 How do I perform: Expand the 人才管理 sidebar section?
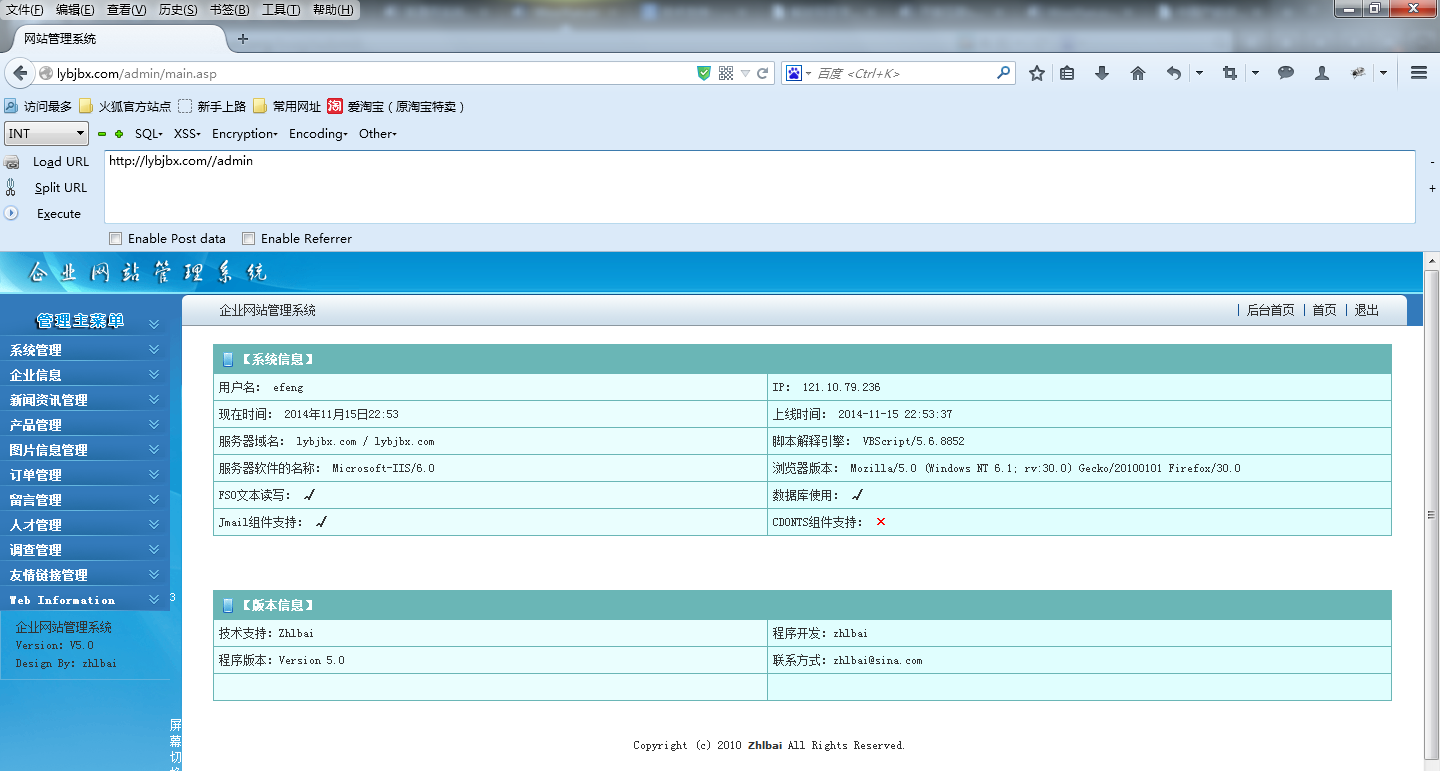point(85,525)
